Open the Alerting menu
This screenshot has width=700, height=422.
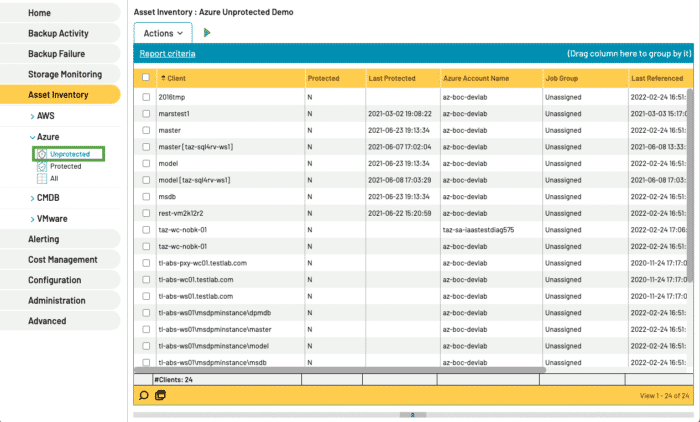pos(60,239)
